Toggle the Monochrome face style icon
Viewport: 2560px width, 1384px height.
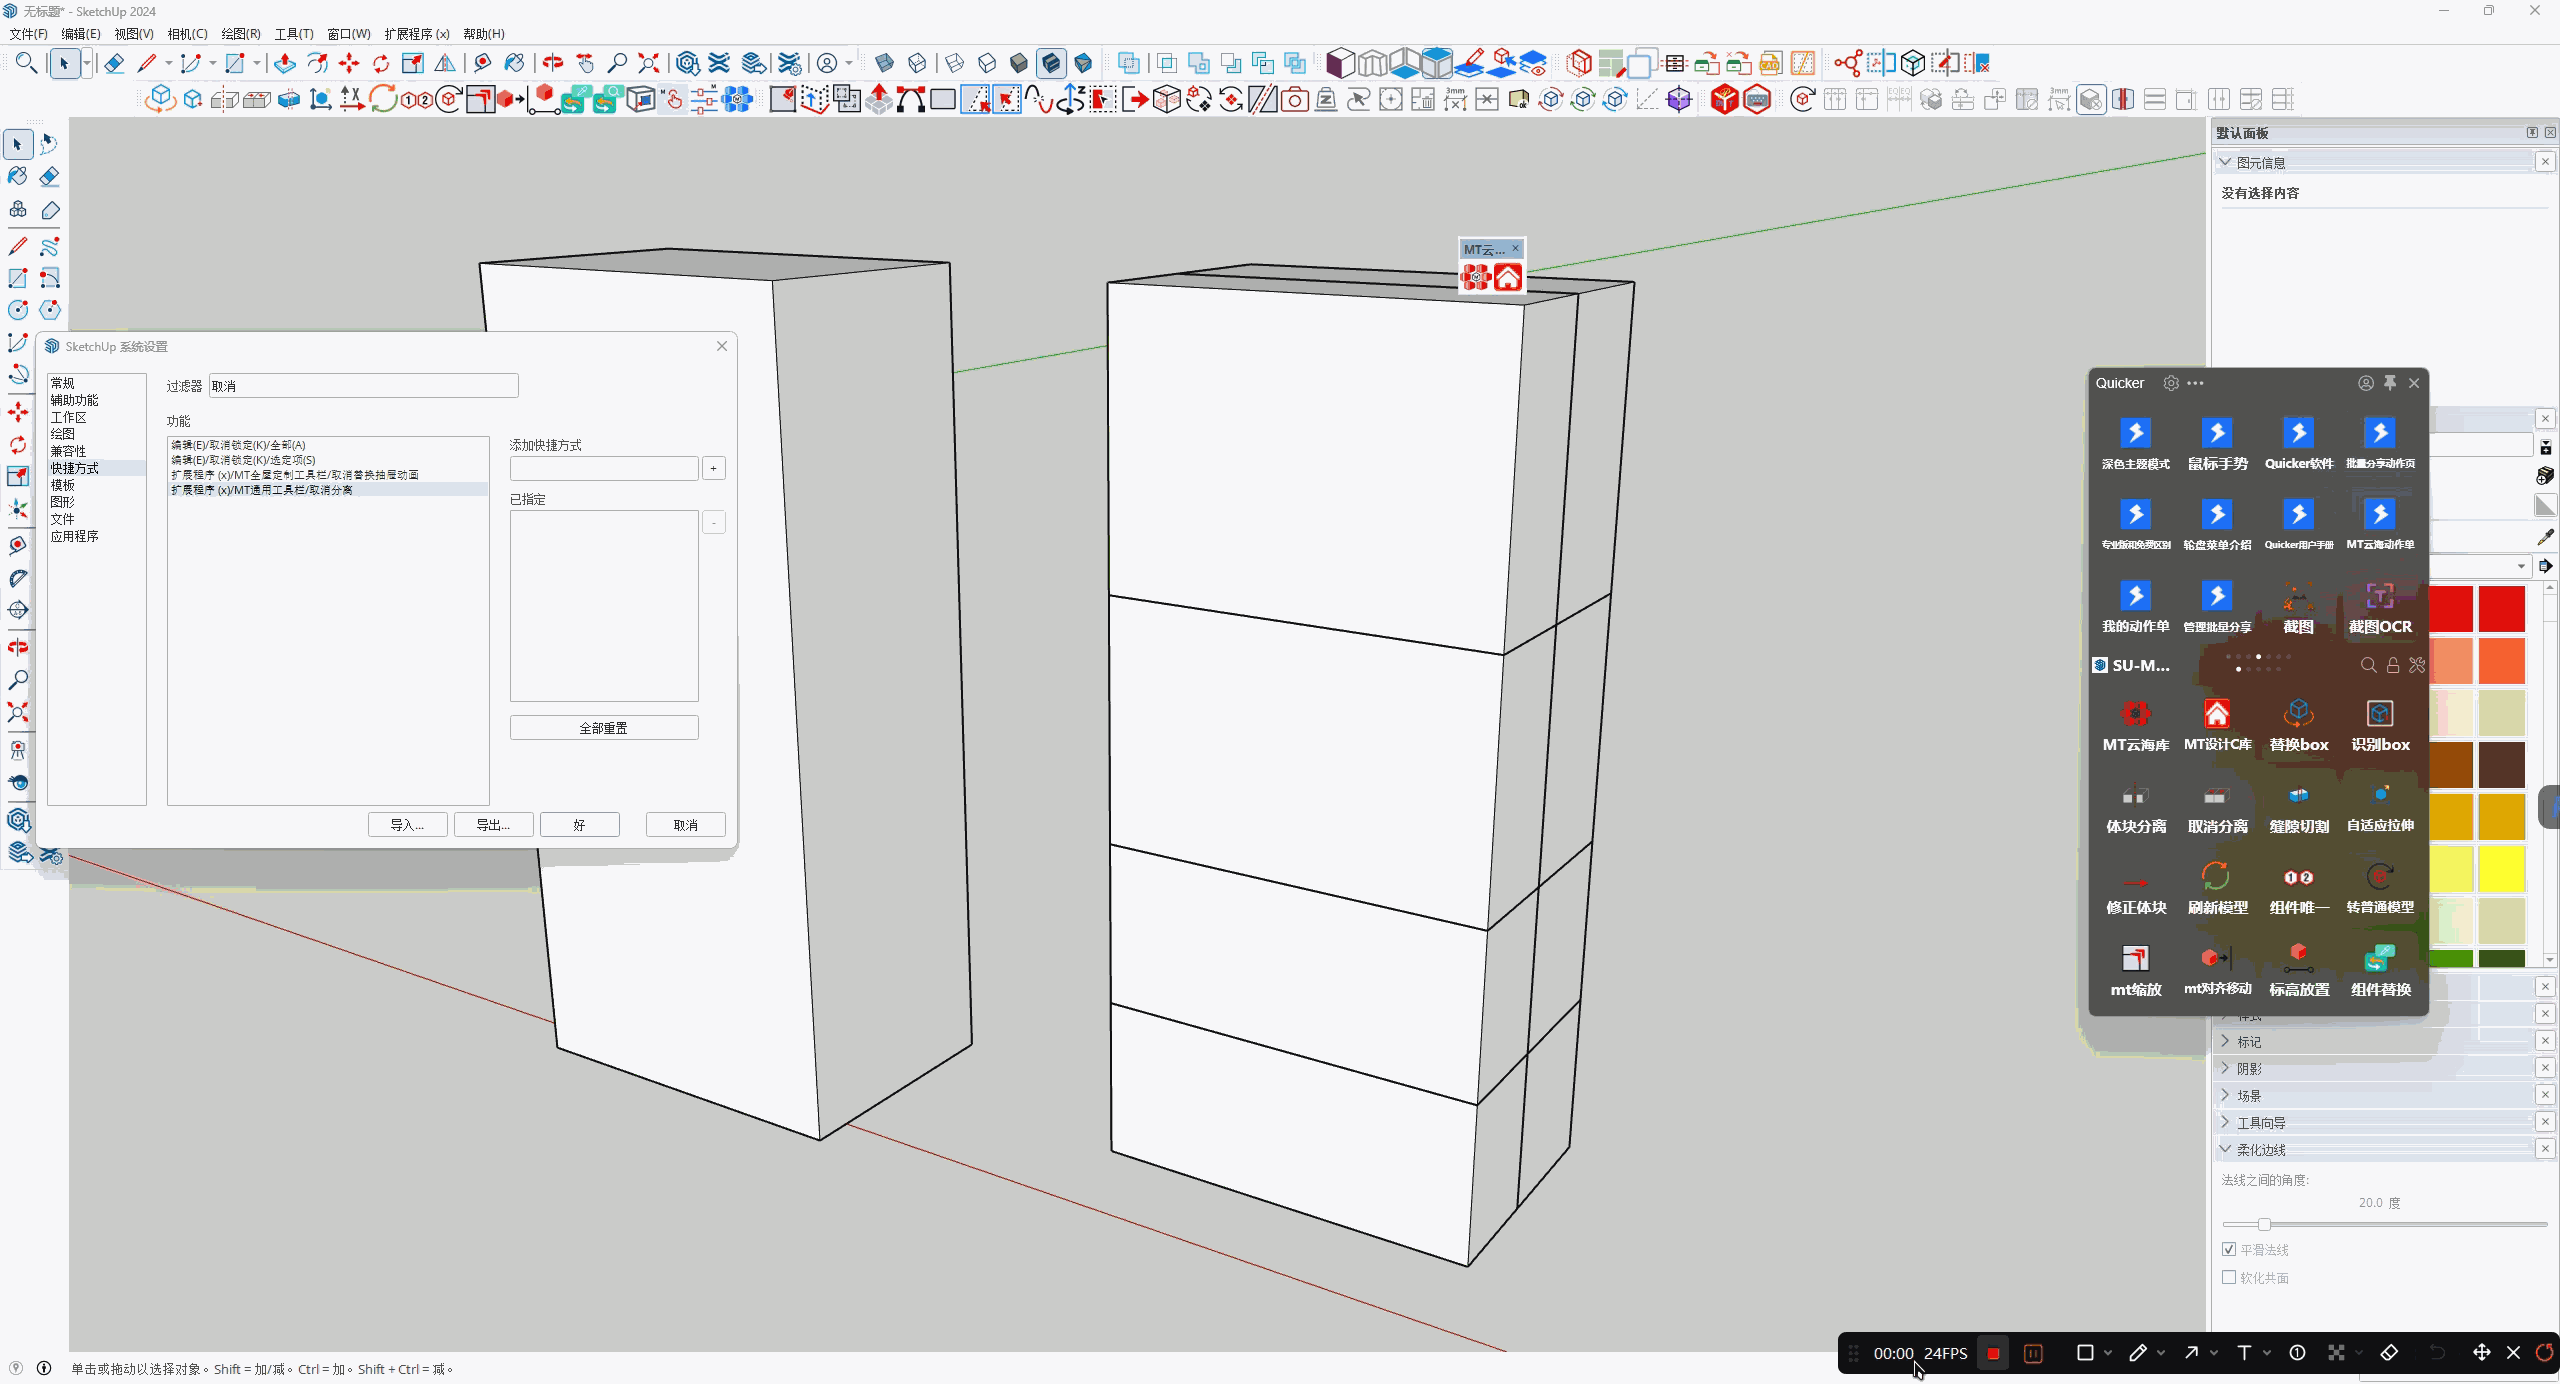[1083, 64]
